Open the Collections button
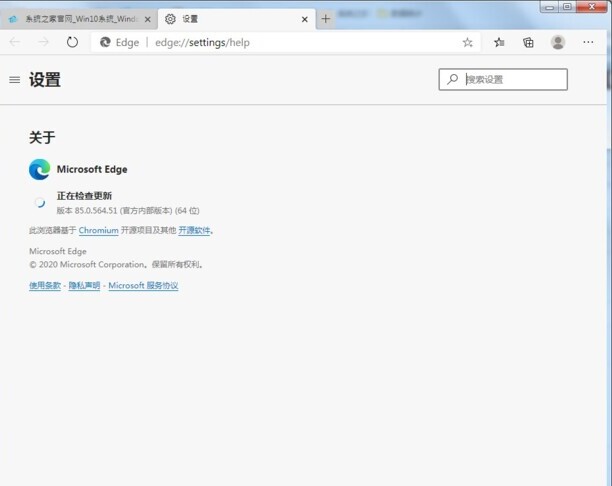This screenshot has height=486, width=612. coord(528,42)
